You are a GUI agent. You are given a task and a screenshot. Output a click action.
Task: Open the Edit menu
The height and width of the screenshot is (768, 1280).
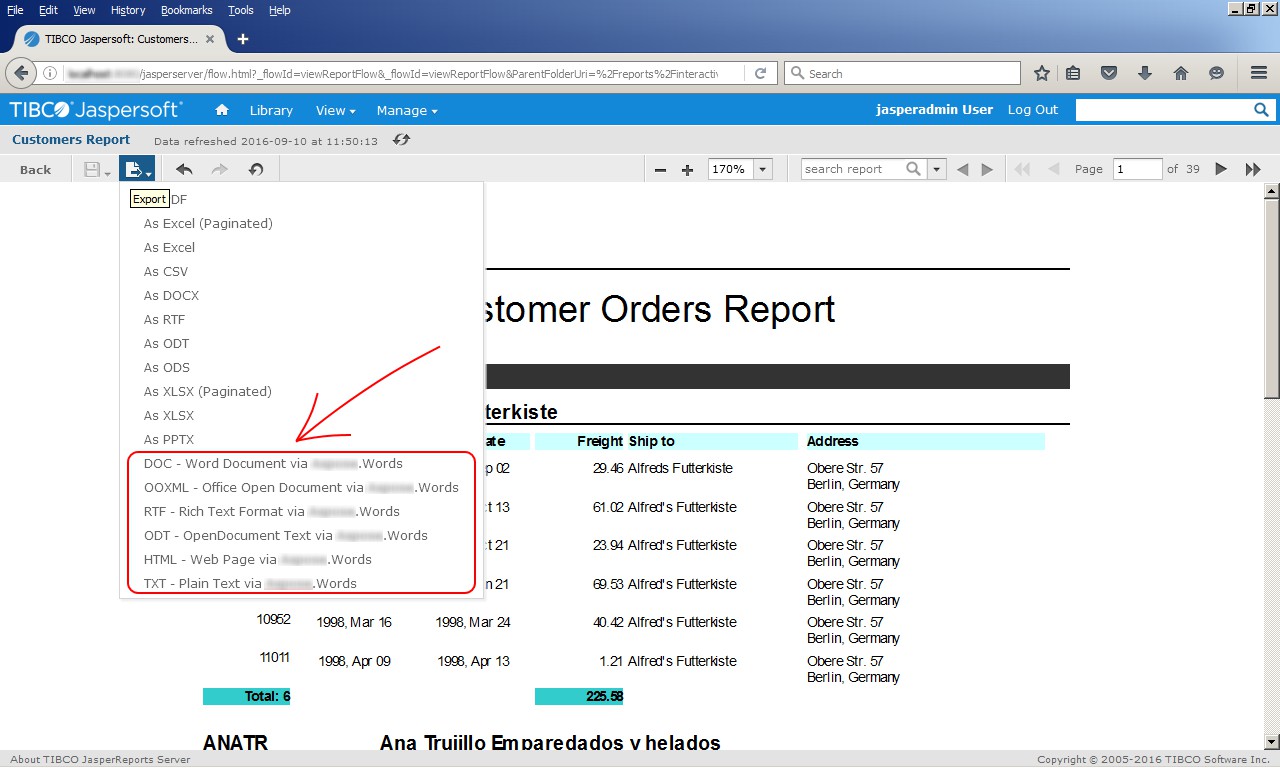[x=48, y=10]
